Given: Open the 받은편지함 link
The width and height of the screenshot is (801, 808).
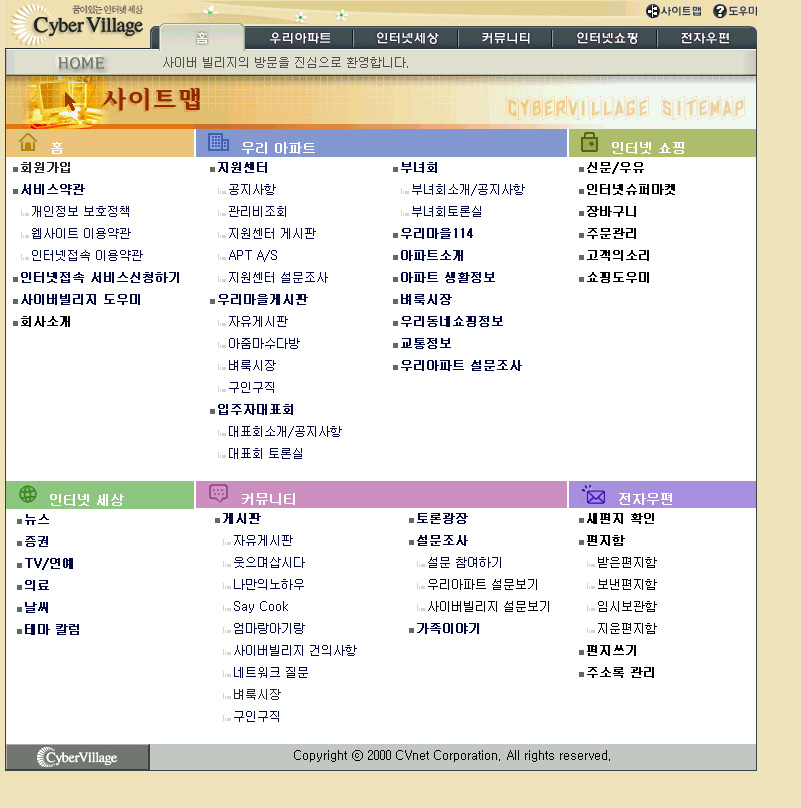Looking at the screenshot, I should click(627, 562).
